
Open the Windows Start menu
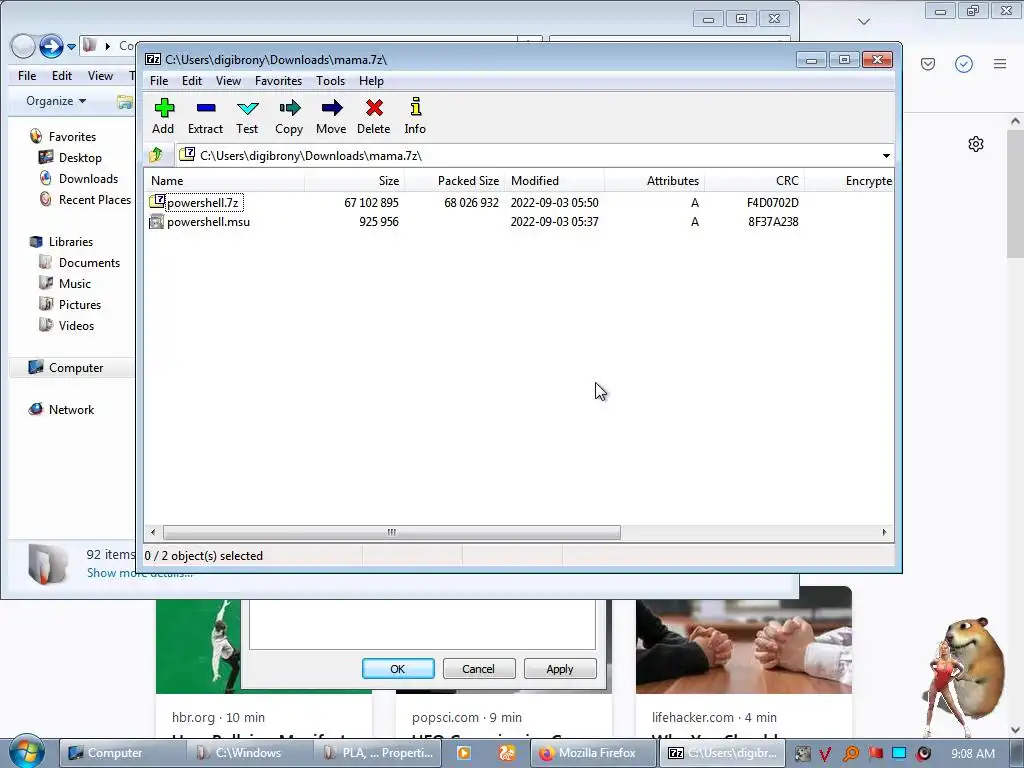click(26, 752)
